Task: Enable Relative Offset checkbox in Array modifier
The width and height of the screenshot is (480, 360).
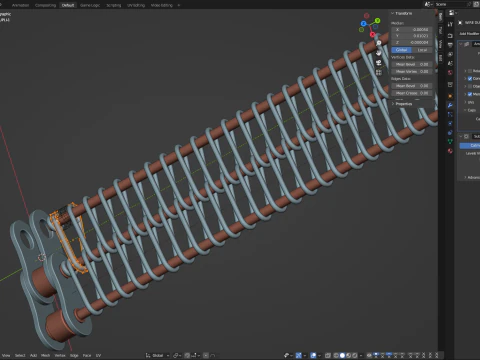Action: click(470, 71)
